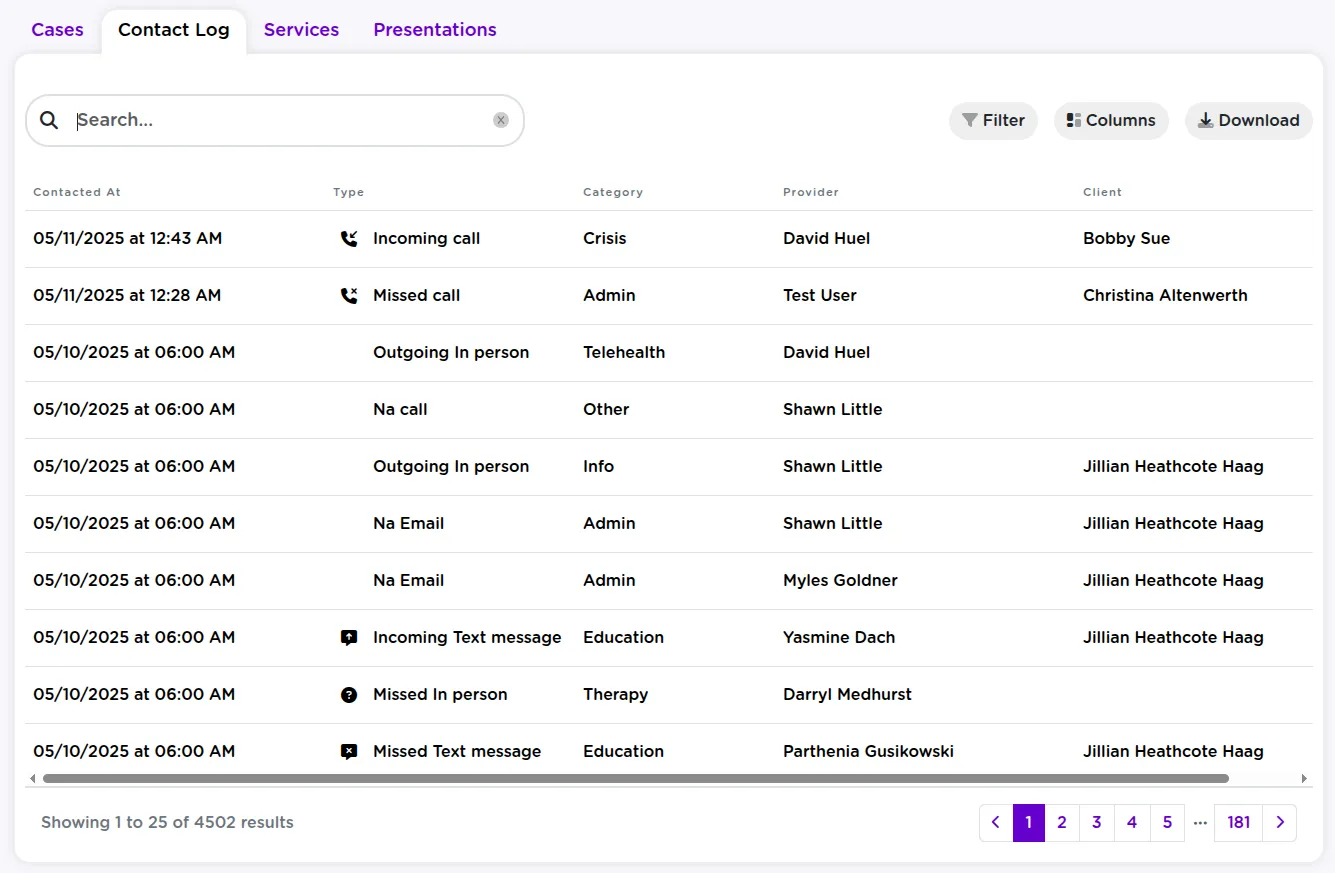
Task: Click the missed call icon in Admin row
Action: coord(348,295)
